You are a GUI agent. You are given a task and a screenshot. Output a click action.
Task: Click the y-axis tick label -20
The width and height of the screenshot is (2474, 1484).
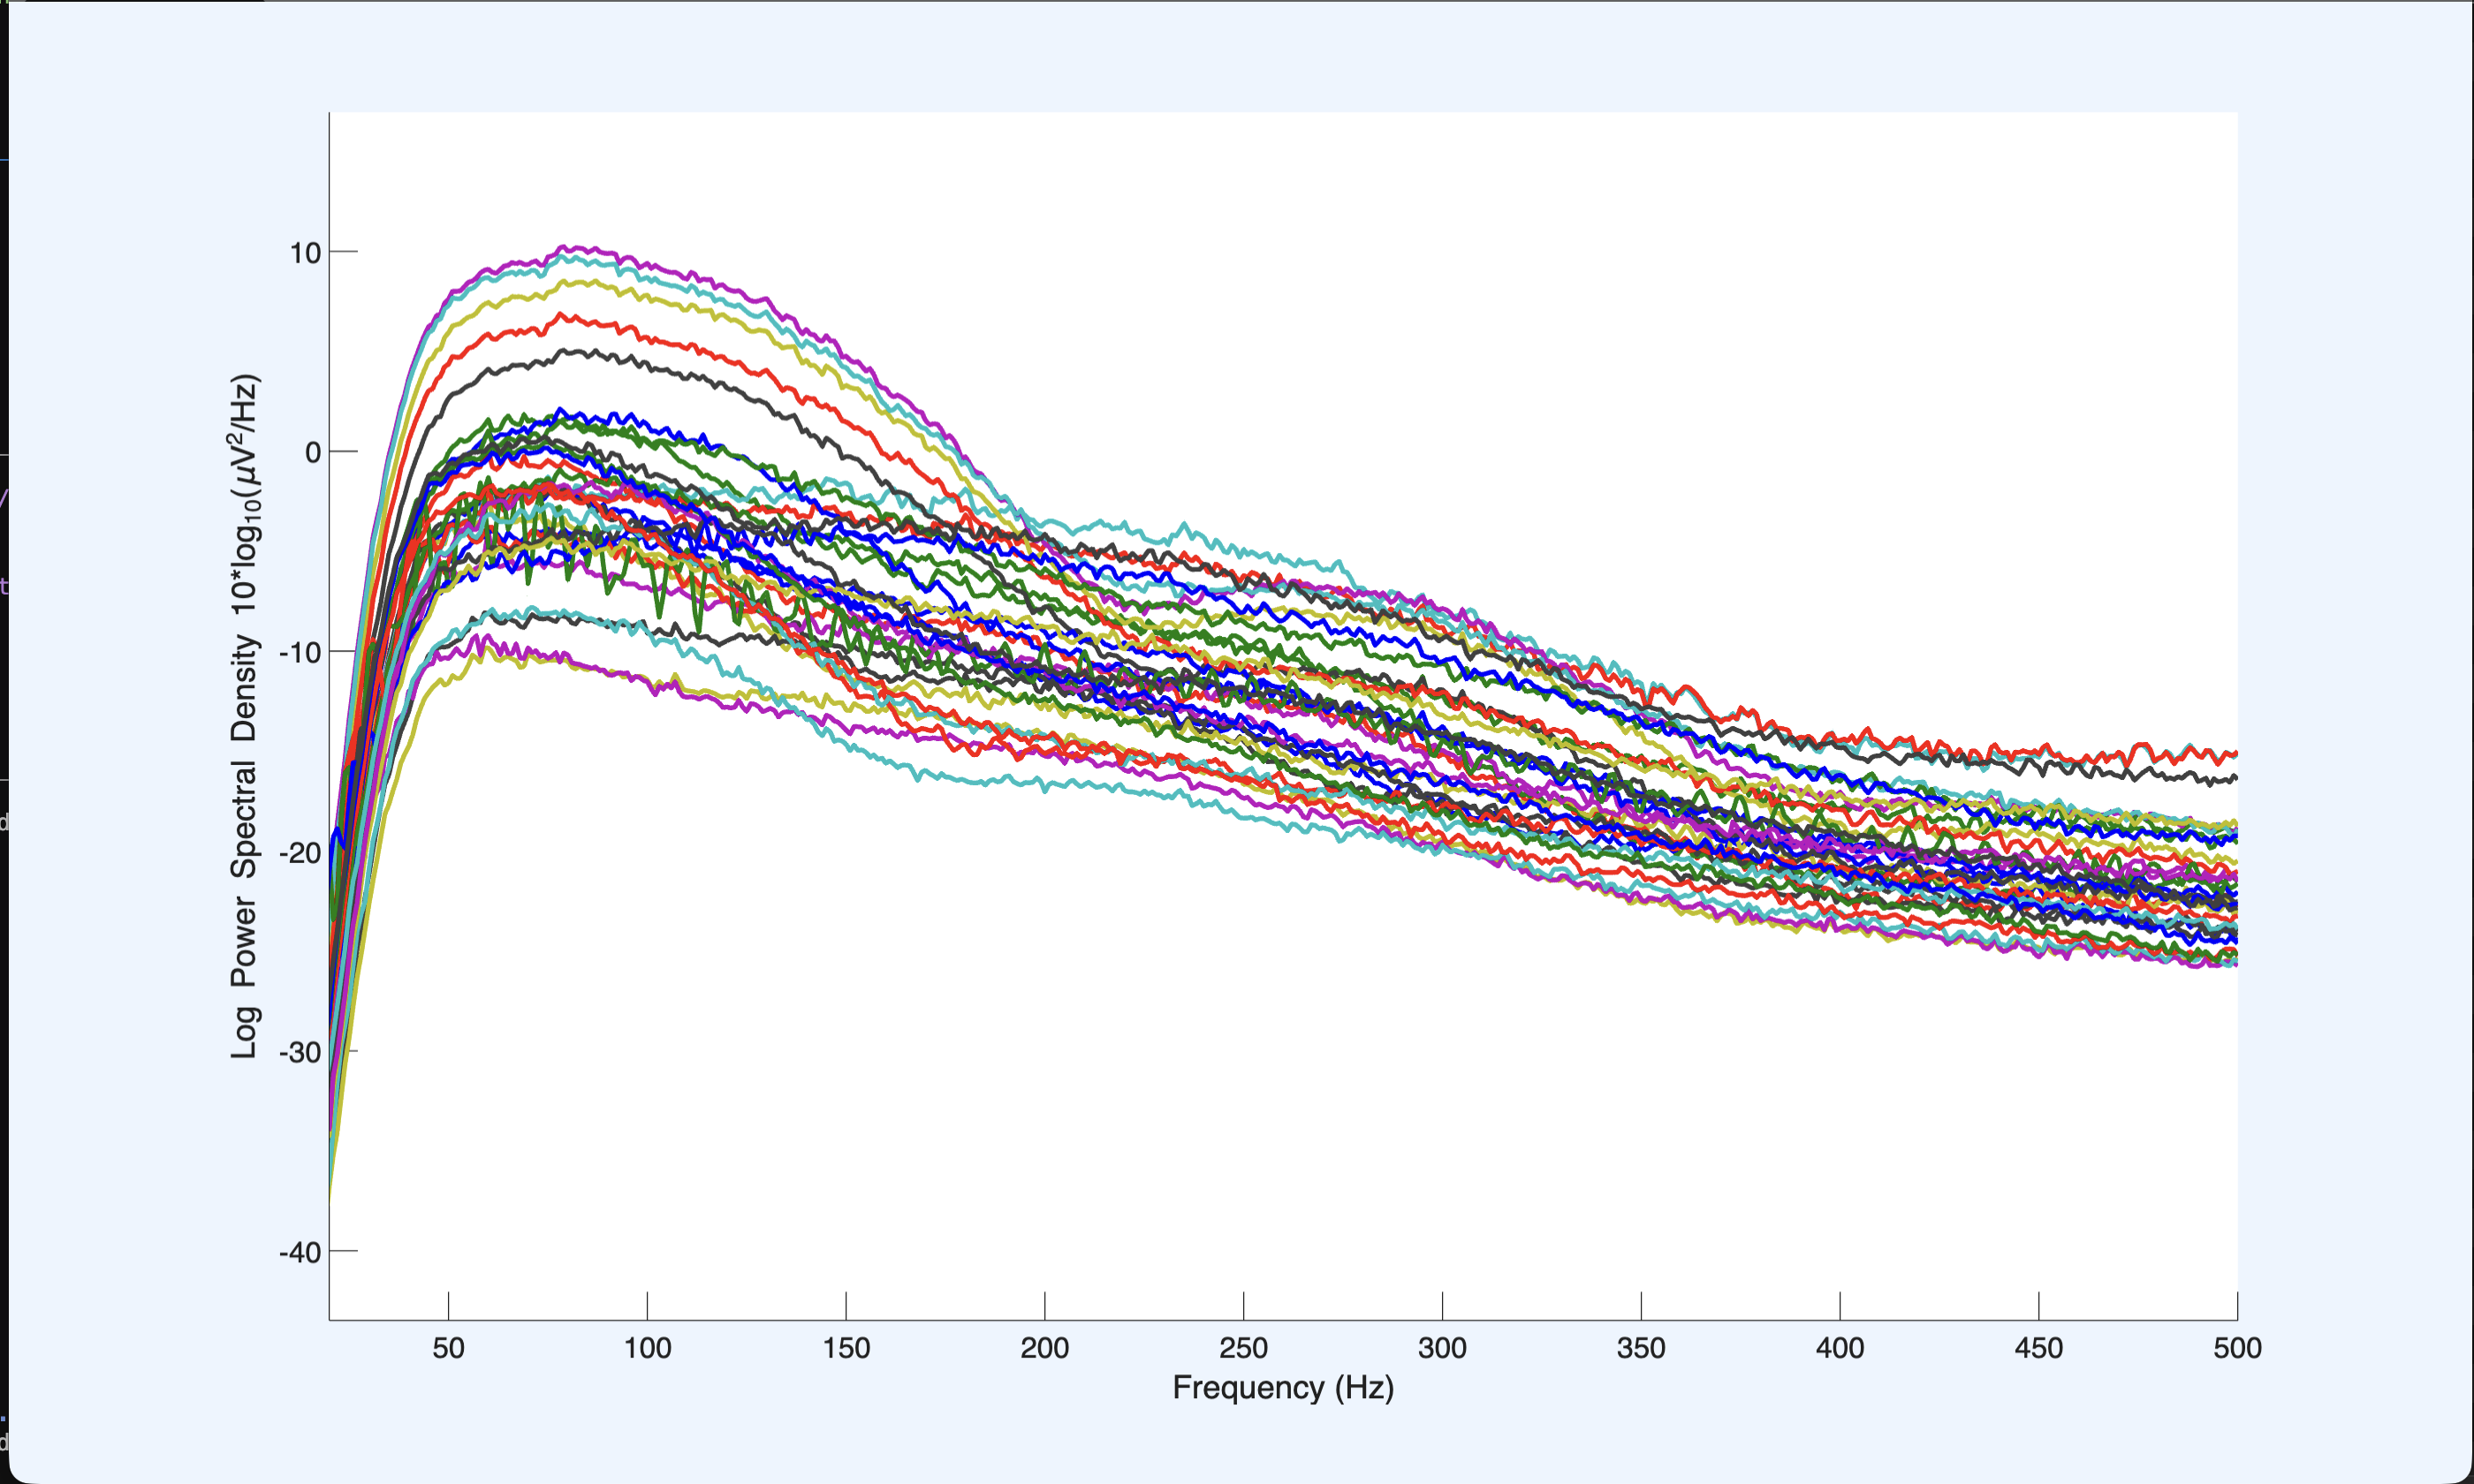click(300, 853)
